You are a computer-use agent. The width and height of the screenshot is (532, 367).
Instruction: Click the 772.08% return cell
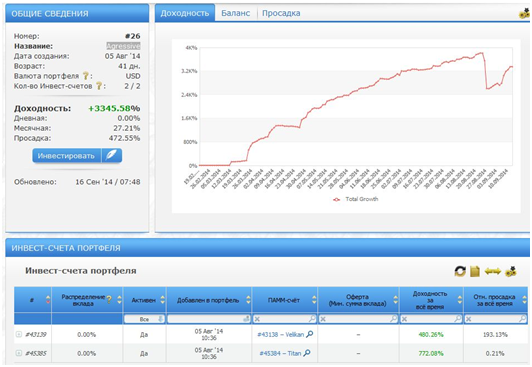[431, 353]
